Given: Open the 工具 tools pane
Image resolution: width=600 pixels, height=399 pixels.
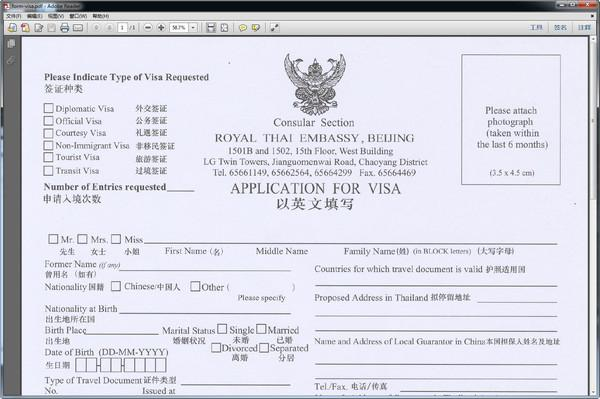Looking at the screenshot, I should coord(536,28).
